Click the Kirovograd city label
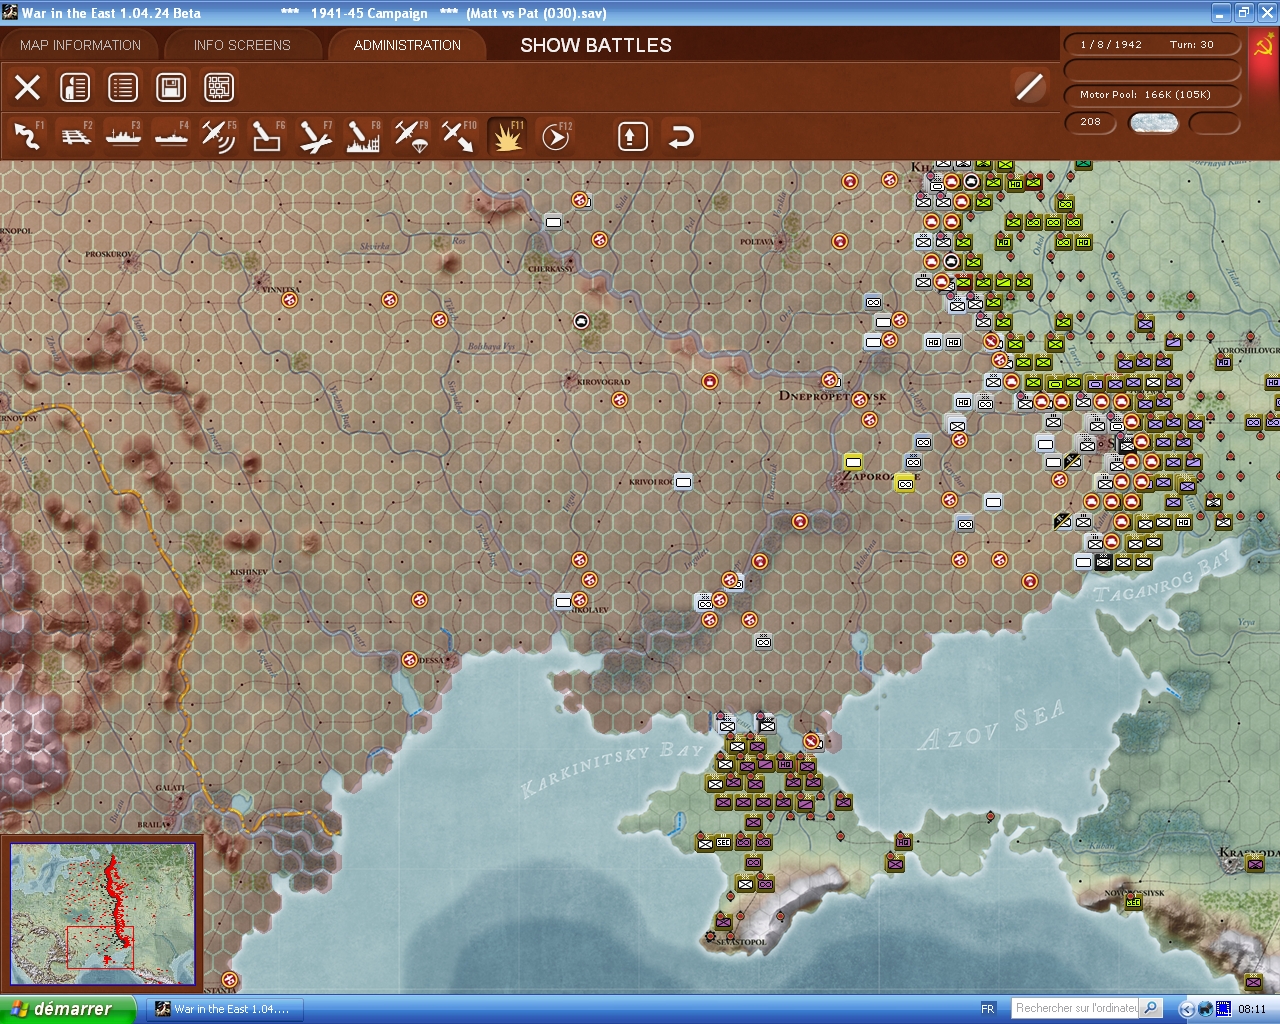Screen dimensions: 1280x1024 [x=603, y=382]
